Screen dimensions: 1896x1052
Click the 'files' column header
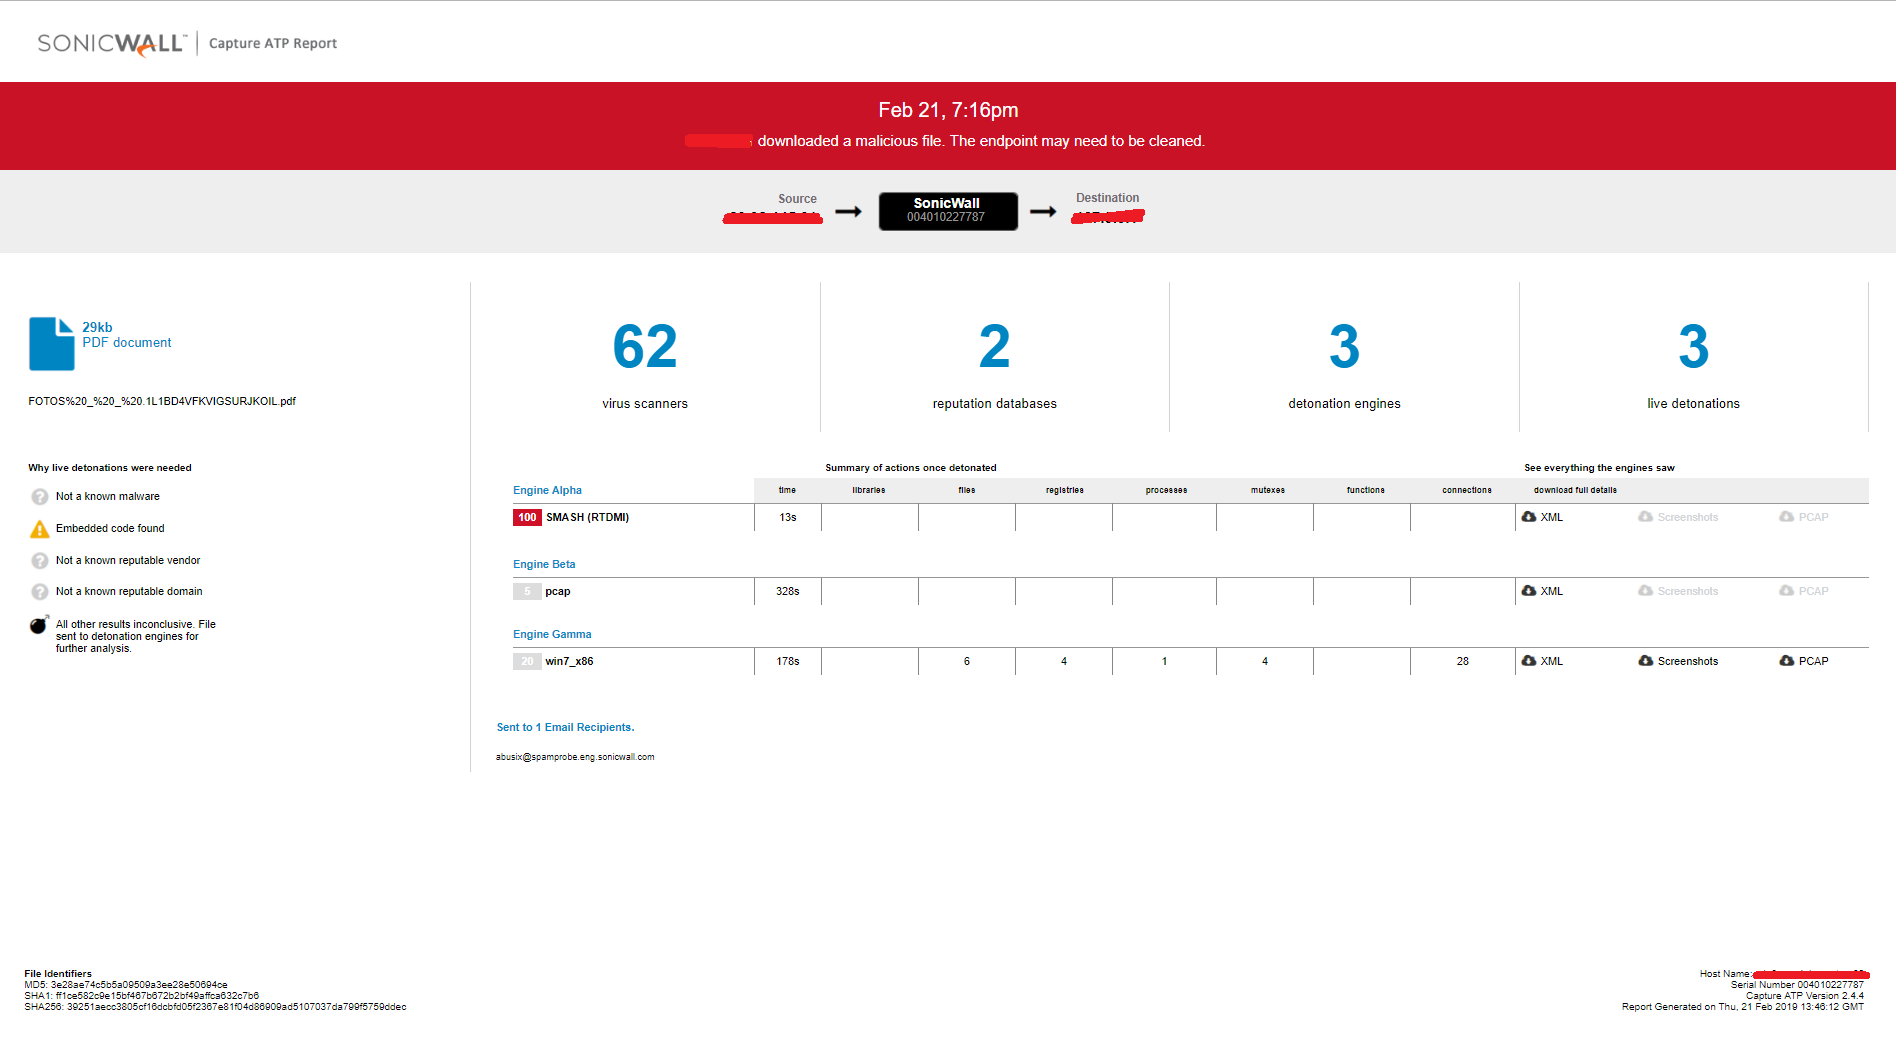pyautogui.click(x=966, y=490)
